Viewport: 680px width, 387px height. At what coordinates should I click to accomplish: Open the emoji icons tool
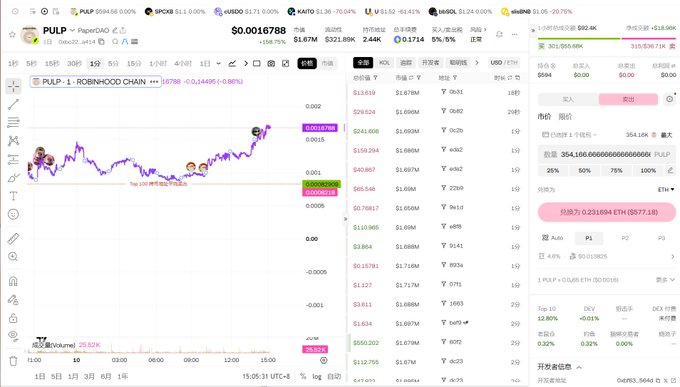point(13,214)
